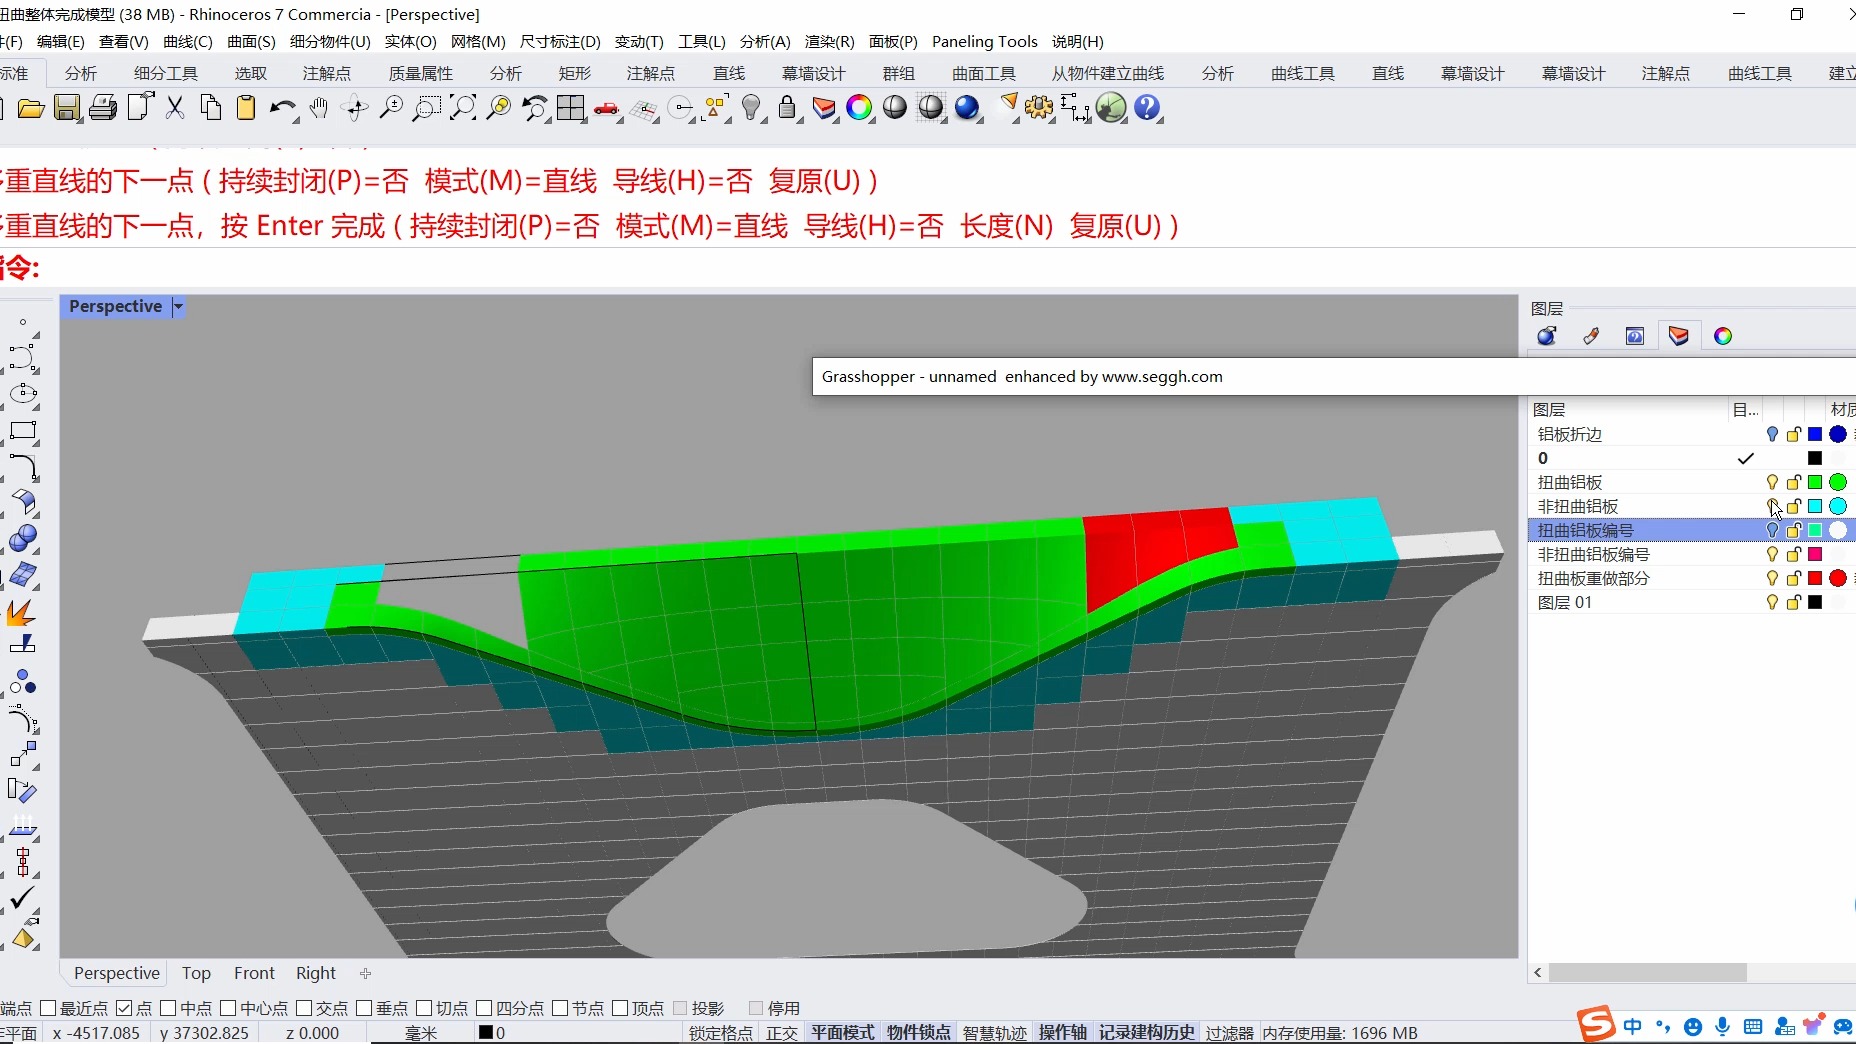
Task: Change the 扭曲板重做部分 layer color swatch
Action: click(1814, 578)
